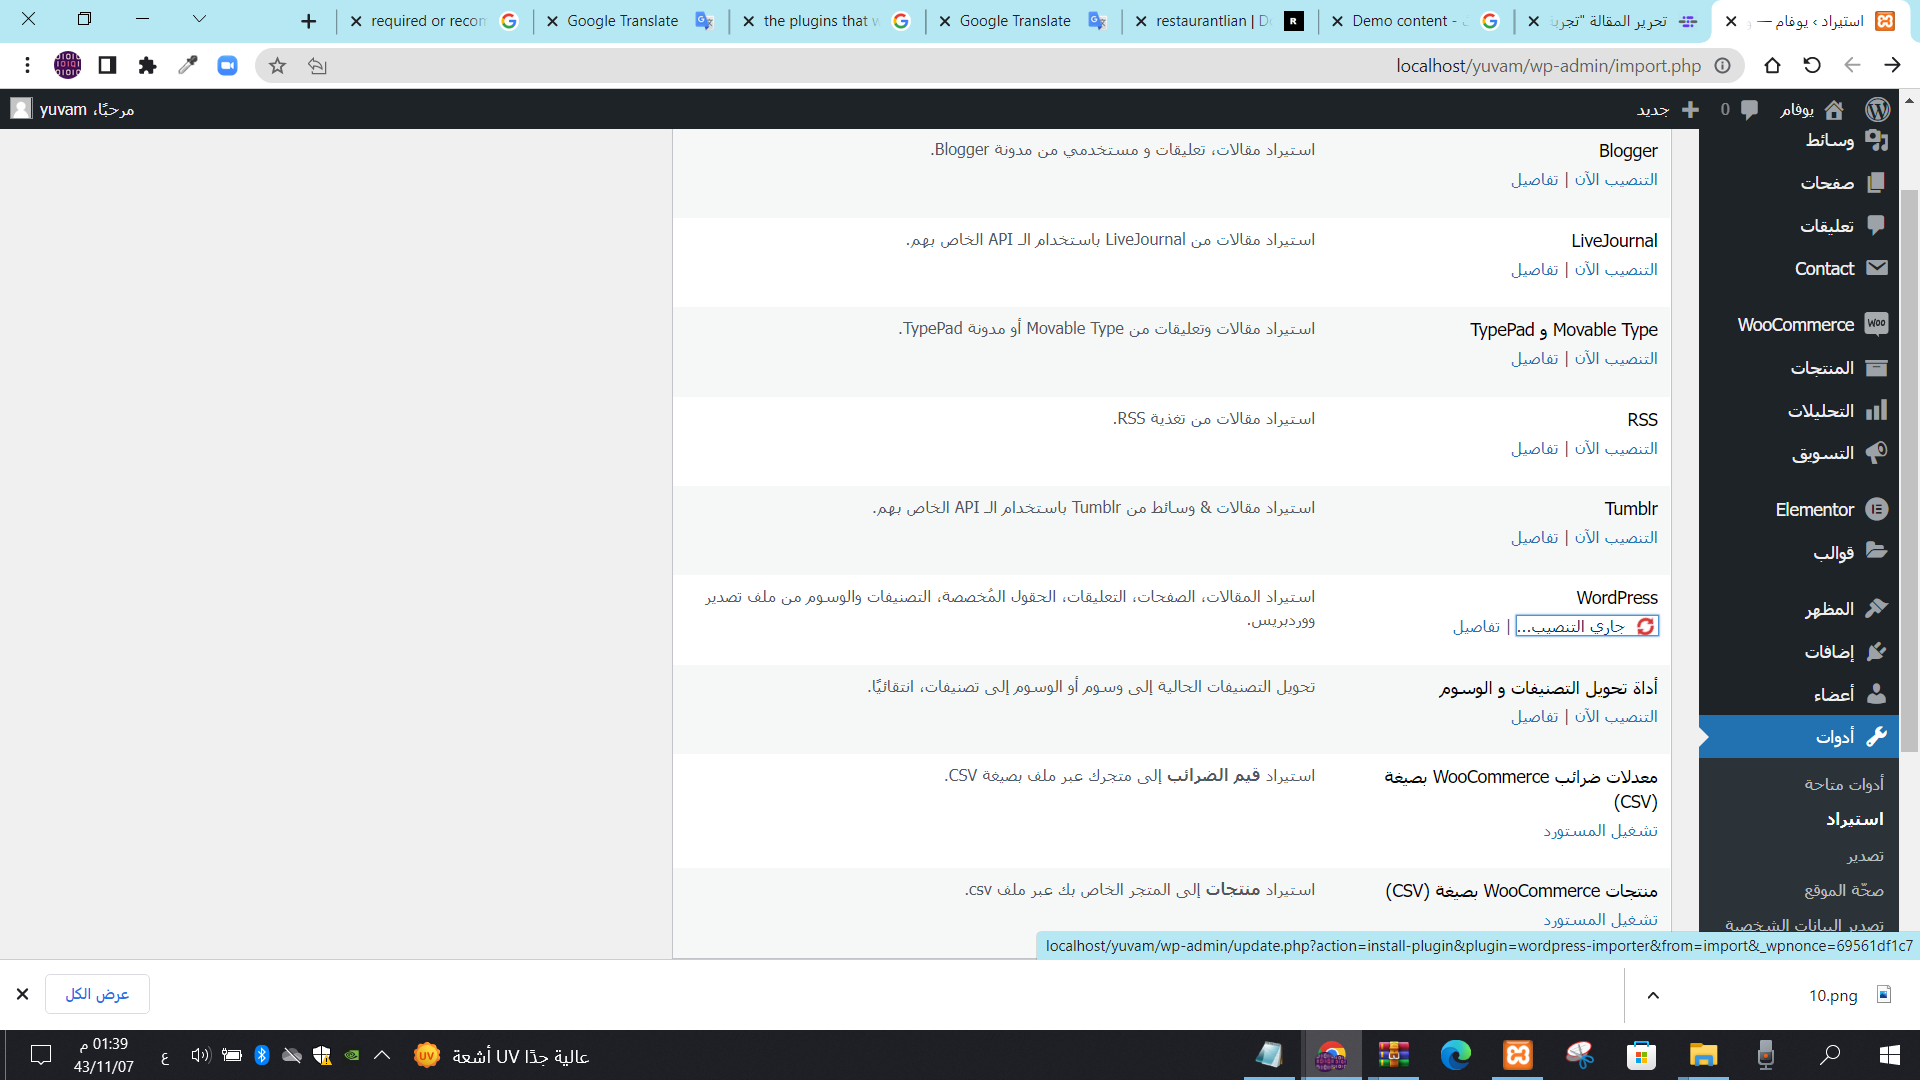1920x1080 pixels.
Task: Click the comments bubble icon in admin bar
Action: coord(1748,109)
